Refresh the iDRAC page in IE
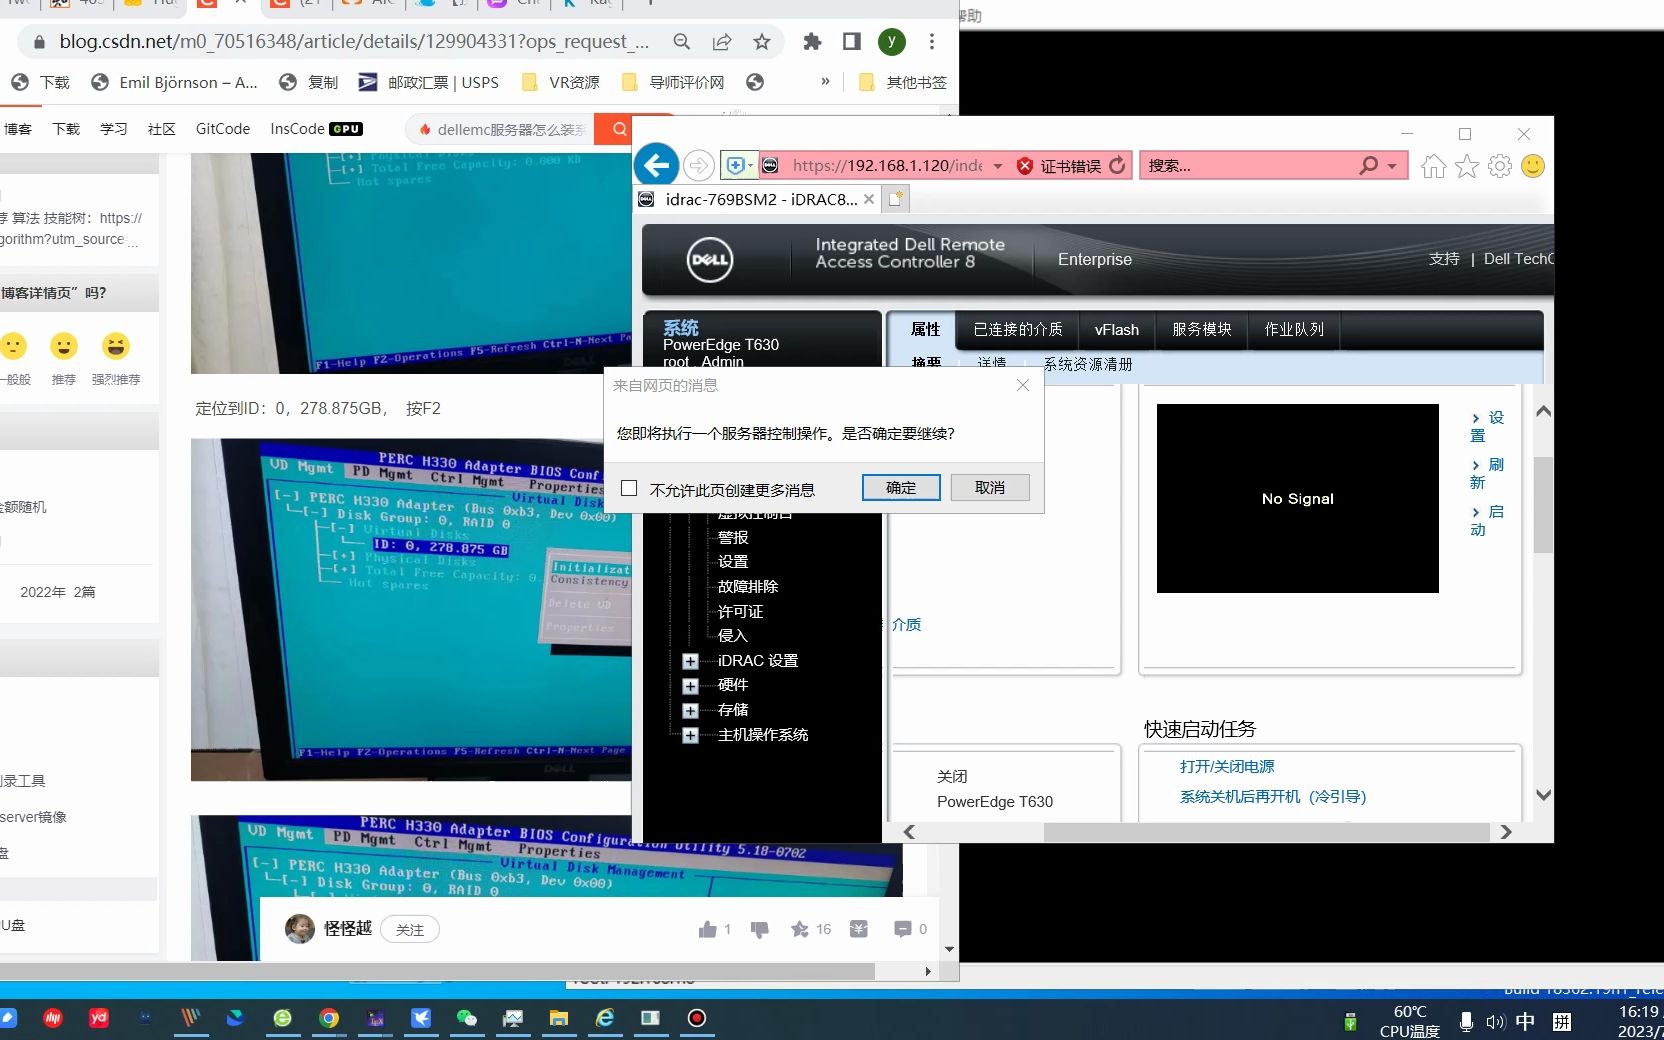The width and height of the screenshot is (1664, 1040). [1118, 165]
